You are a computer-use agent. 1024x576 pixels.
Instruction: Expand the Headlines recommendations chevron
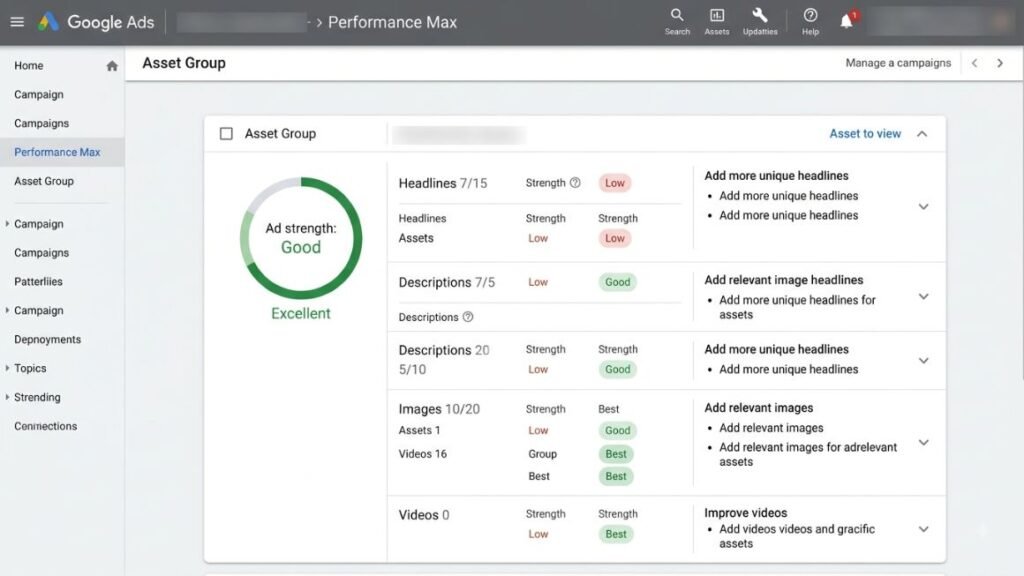click(923, 206)
